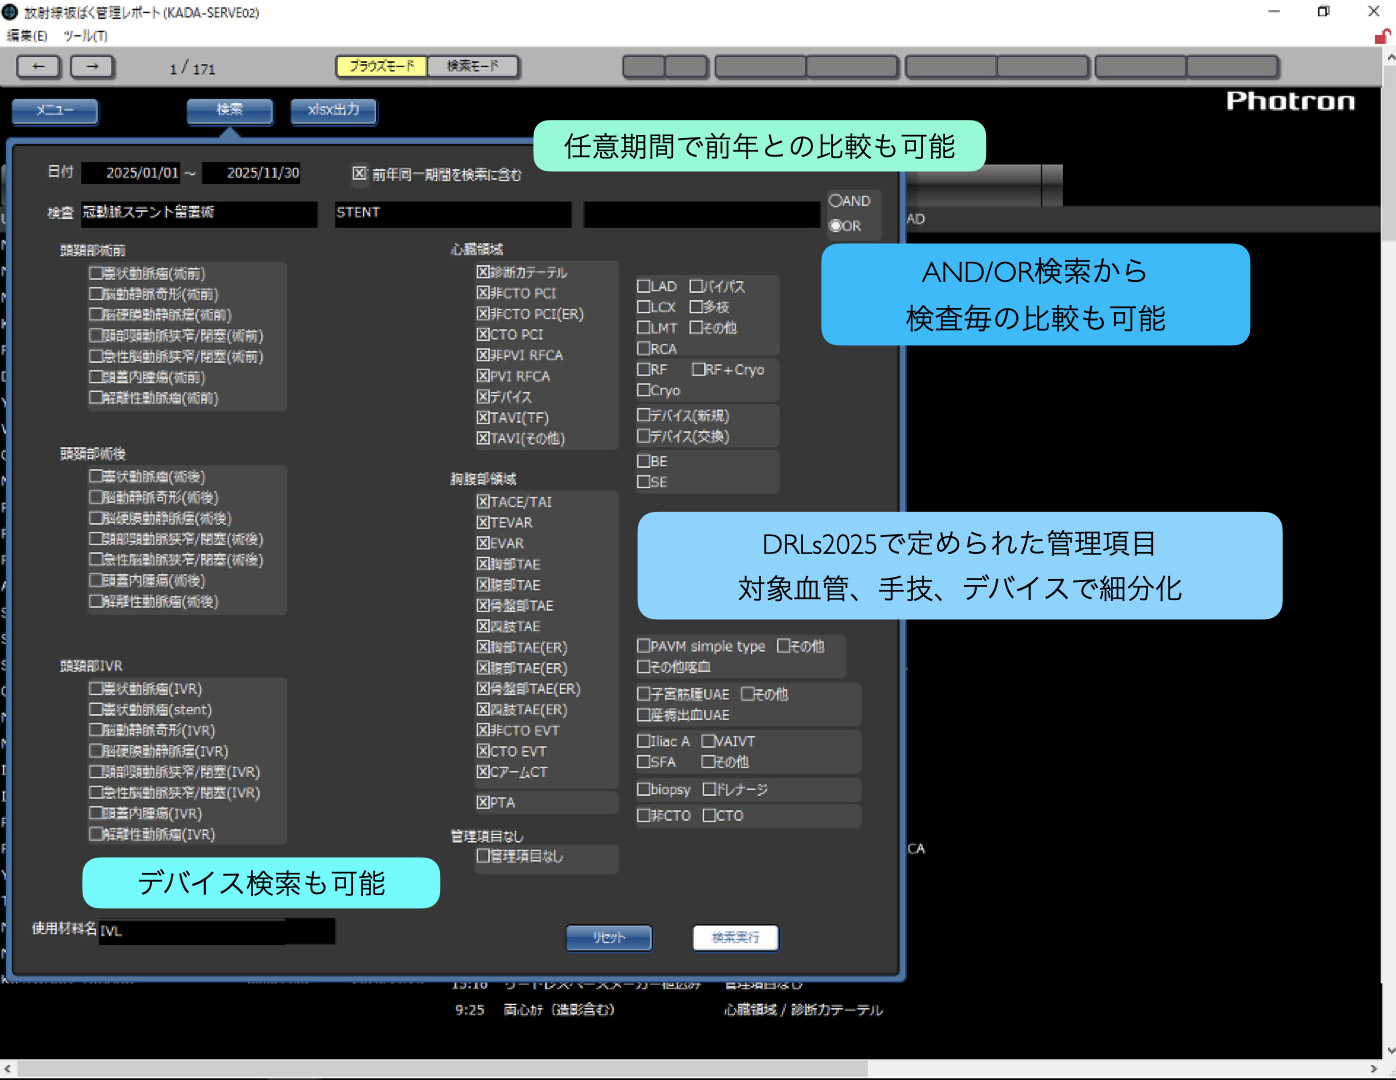Check デバイス(交換) checkbox

point(644,436)
